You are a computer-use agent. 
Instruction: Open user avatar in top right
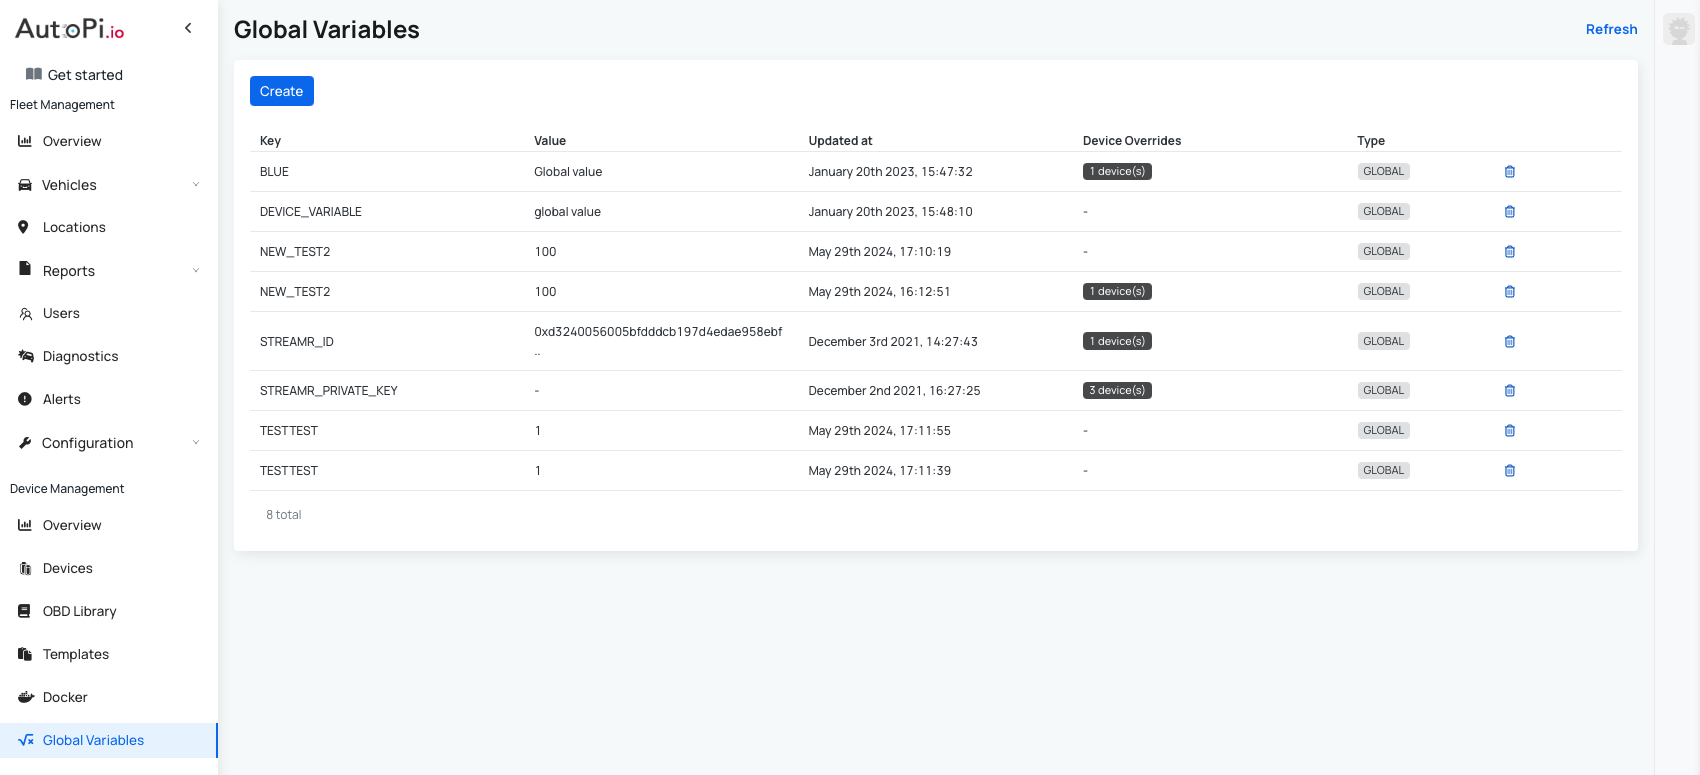coord(1678,29)
